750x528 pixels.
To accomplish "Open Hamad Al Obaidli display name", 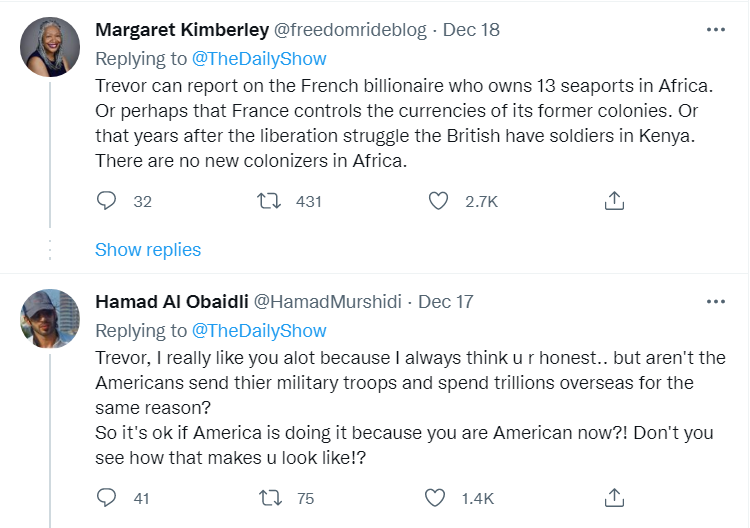I will [x=173, y=301].
